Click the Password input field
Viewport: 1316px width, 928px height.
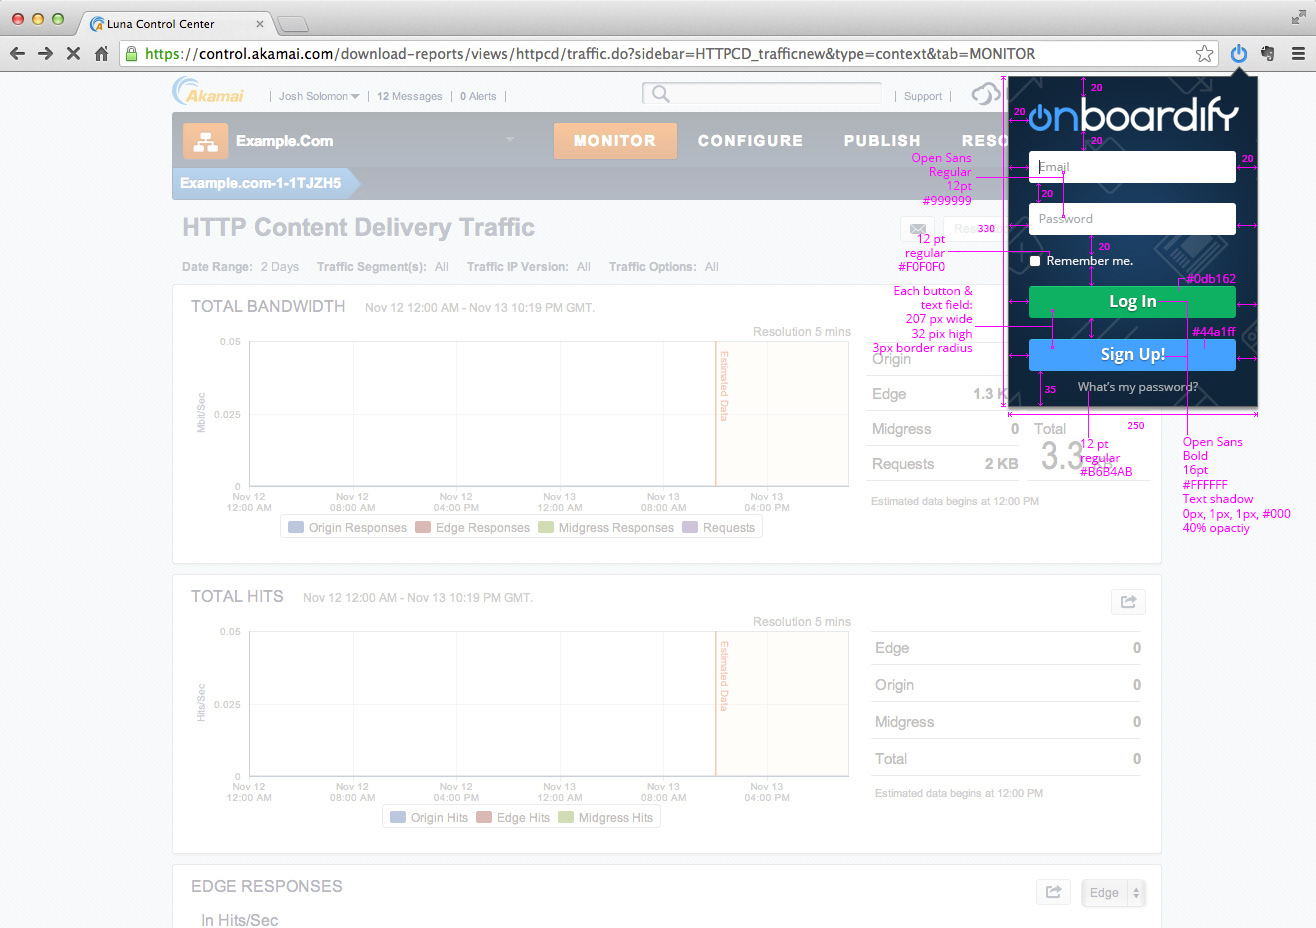[x=1132, y=219]
